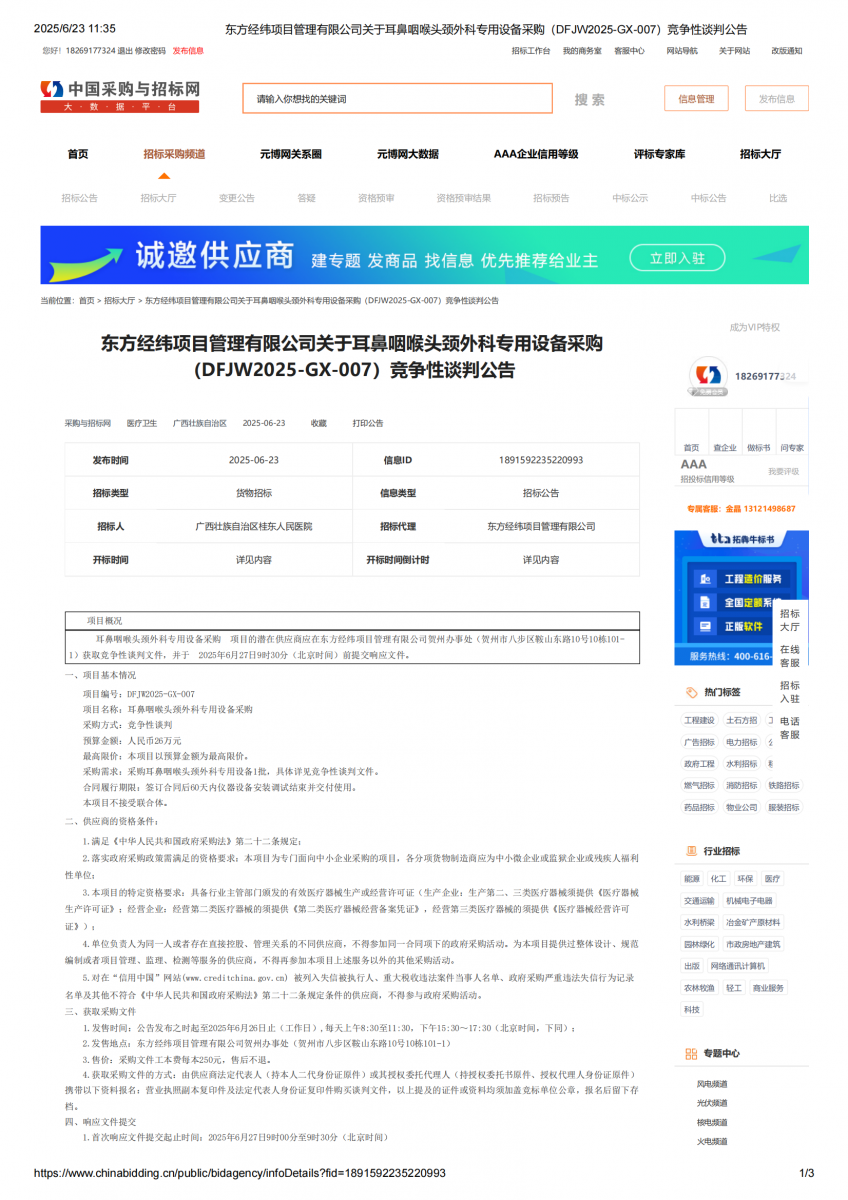Click the 我要评级 link
848x1200 pixels.
coord(784,471)
